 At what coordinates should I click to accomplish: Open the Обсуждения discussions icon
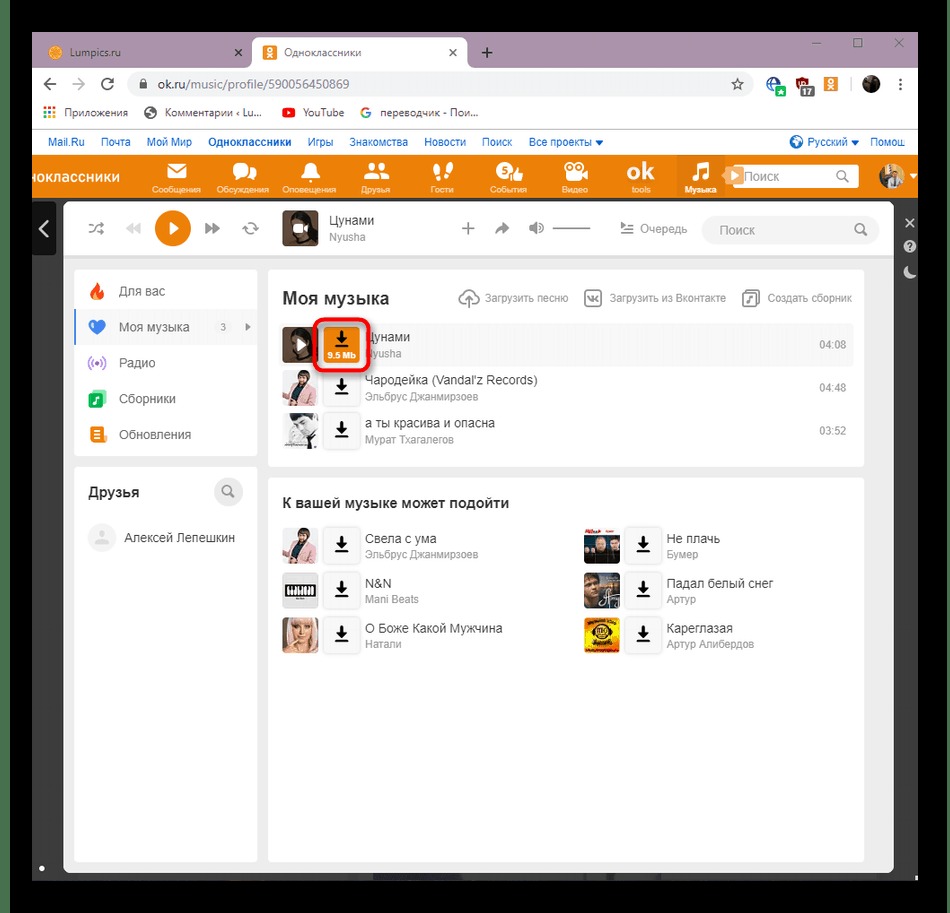click(243, 178)
